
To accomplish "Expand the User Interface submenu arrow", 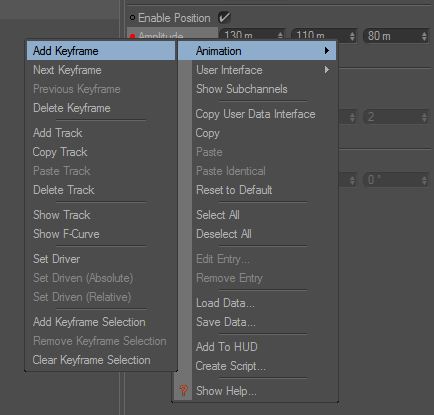I will [x=327, y=70].
